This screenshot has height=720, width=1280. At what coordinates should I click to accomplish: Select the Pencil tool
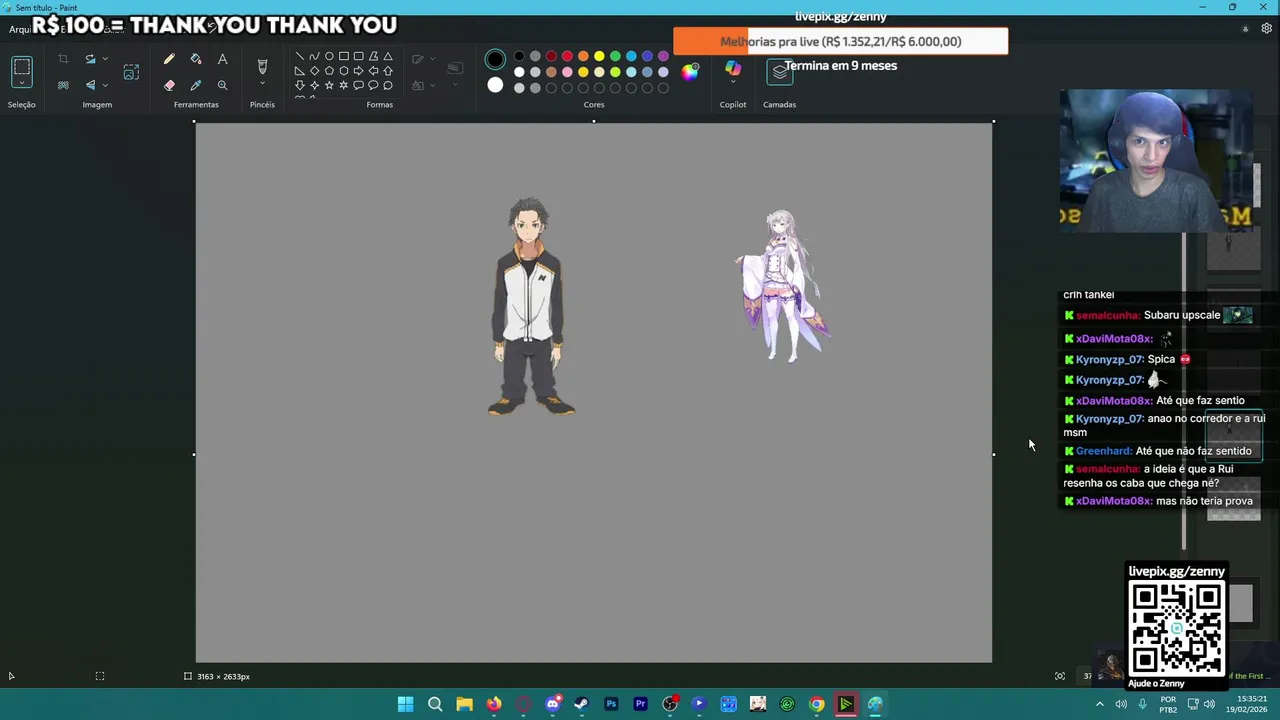pos(169,59)
